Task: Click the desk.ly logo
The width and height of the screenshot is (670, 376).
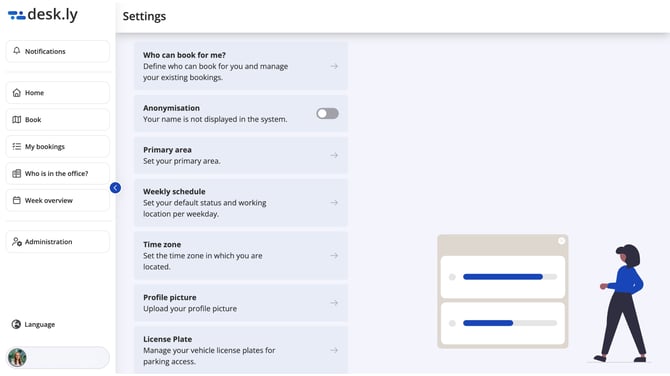Action: [43, 15]
